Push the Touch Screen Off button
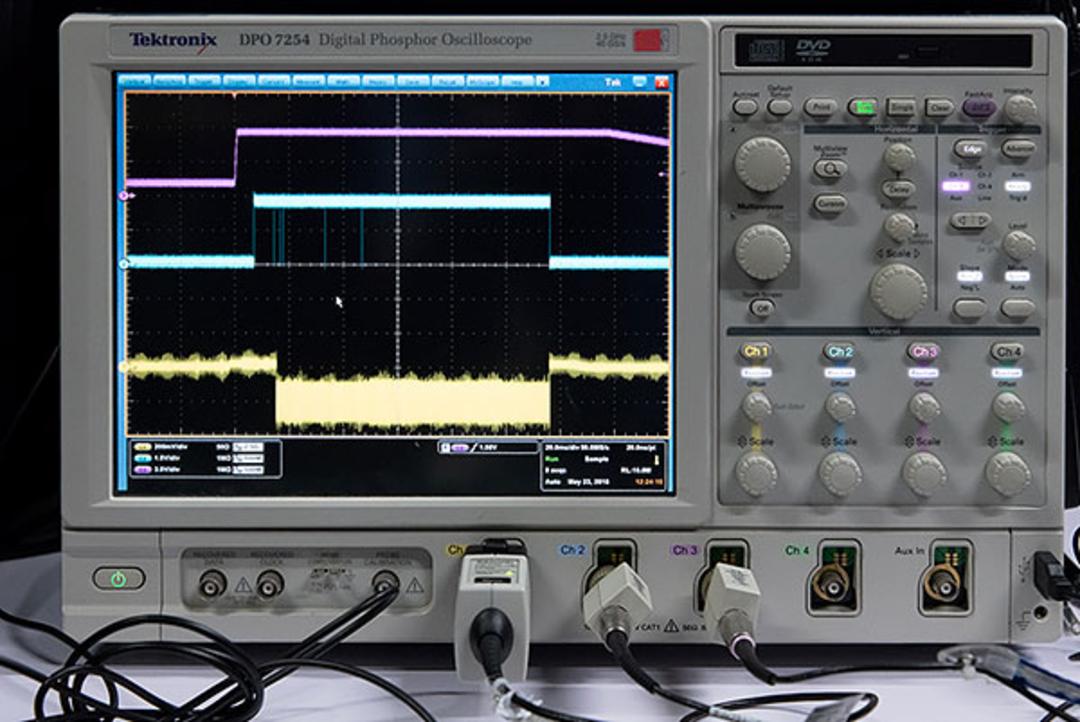Screen dimensions: 1080x722 pyautogui.click(x=762, y=308)
